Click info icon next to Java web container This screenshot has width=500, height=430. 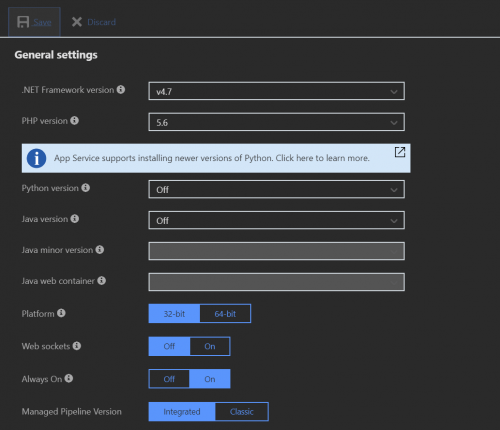tap(102, 281)
